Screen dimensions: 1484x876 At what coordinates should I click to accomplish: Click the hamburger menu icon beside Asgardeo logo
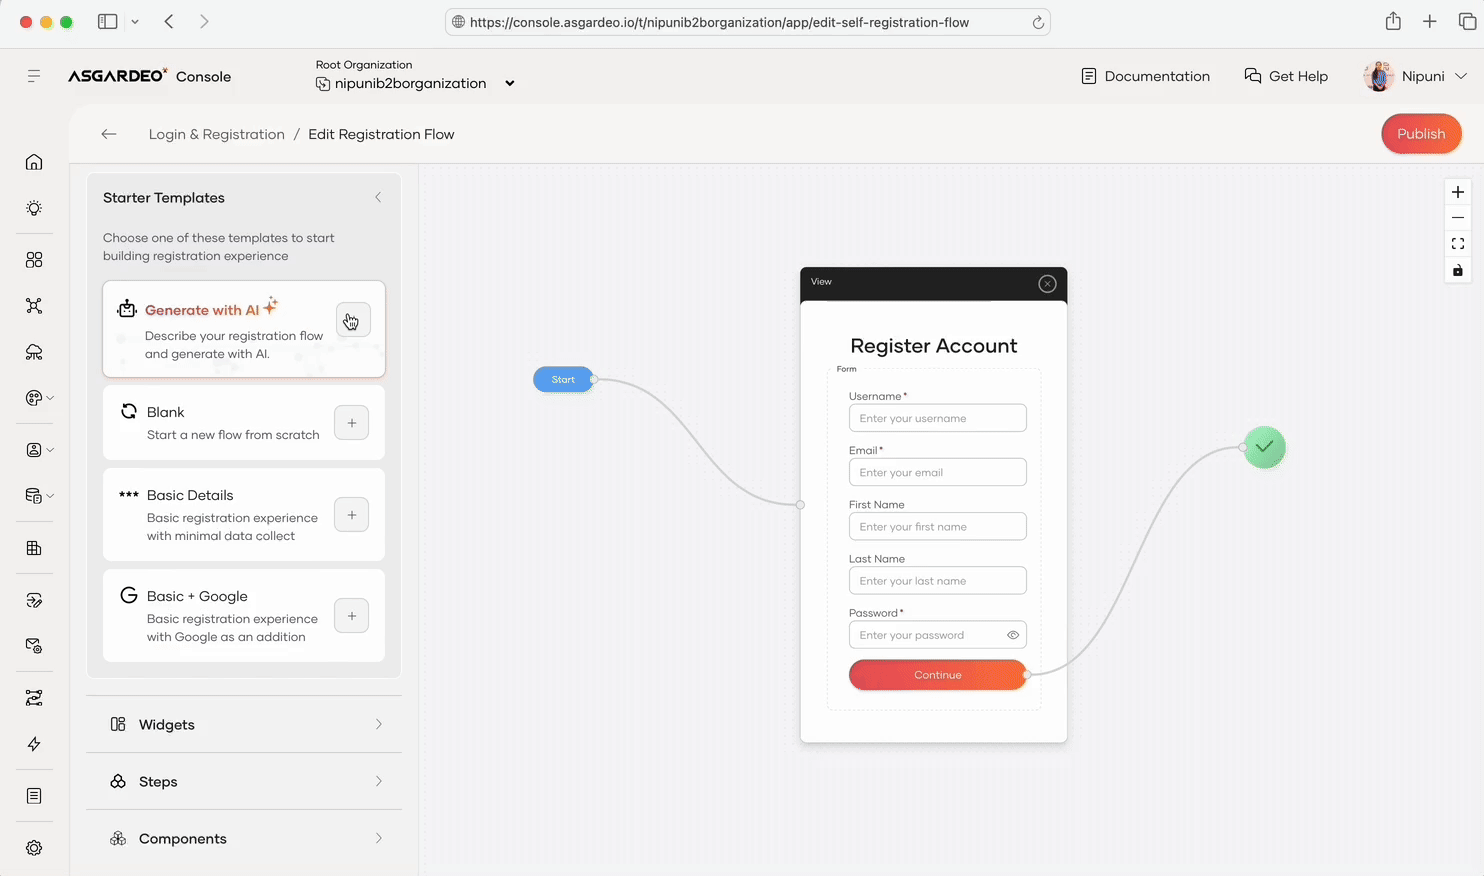tap(34, 76)
